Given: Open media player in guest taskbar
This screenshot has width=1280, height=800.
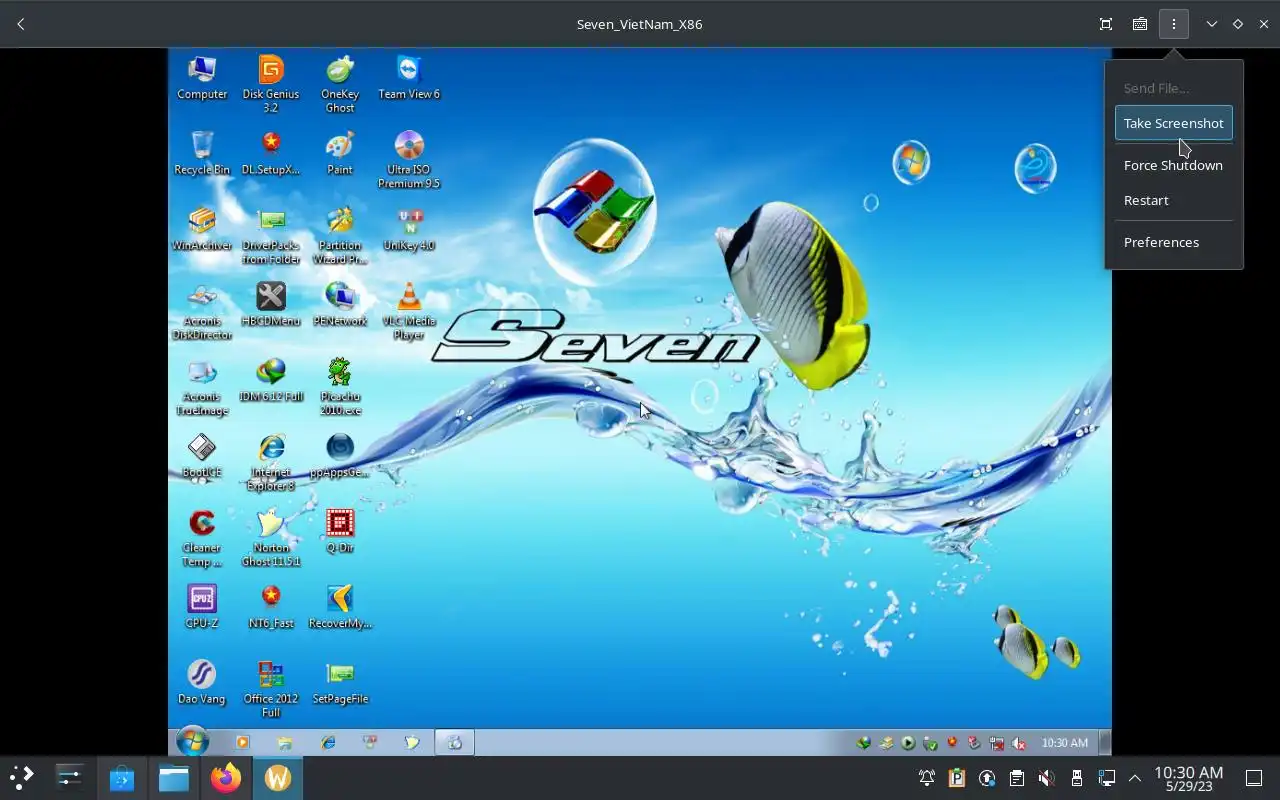Looking at the screenshot, I should click(242, 743).
